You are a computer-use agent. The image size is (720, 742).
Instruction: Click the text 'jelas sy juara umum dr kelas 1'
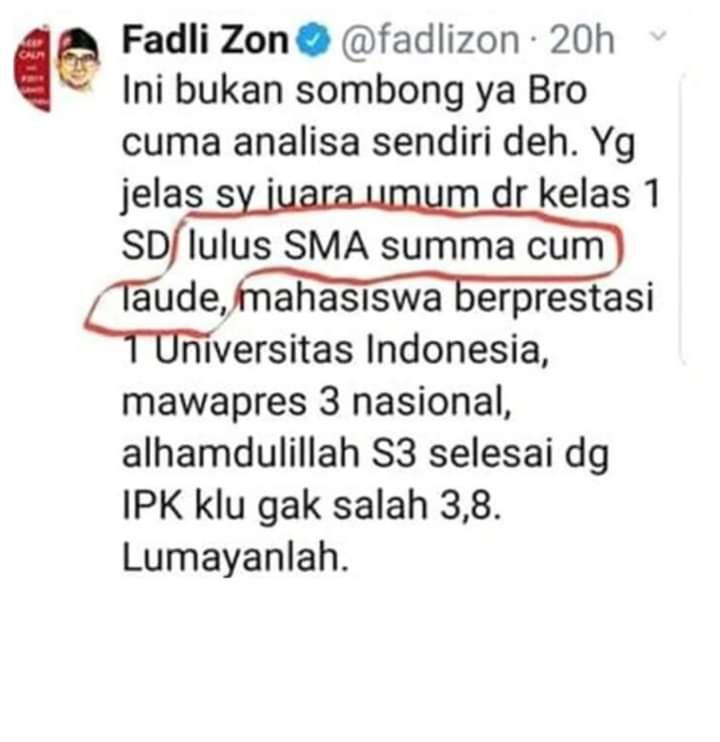(391, 195)
